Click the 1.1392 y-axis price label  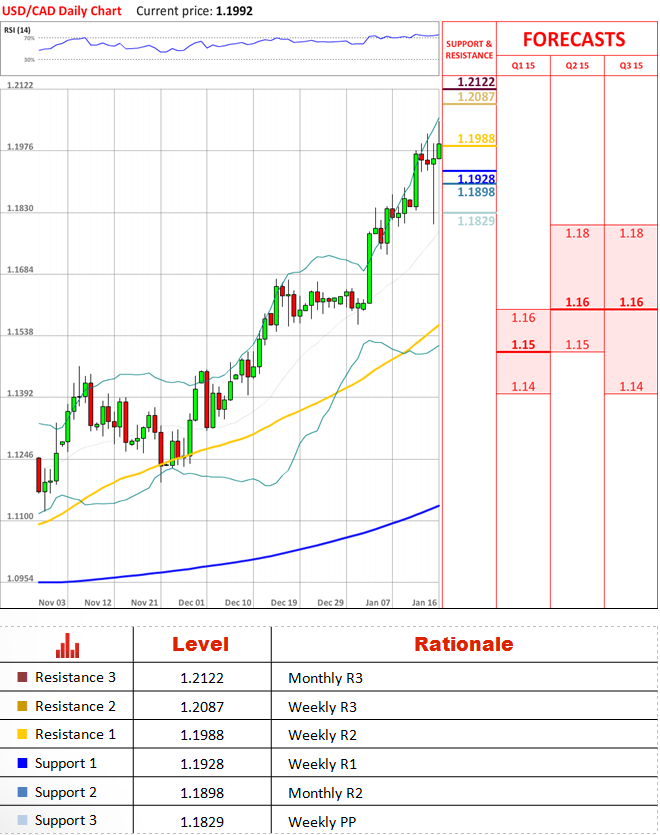(20, 393)
